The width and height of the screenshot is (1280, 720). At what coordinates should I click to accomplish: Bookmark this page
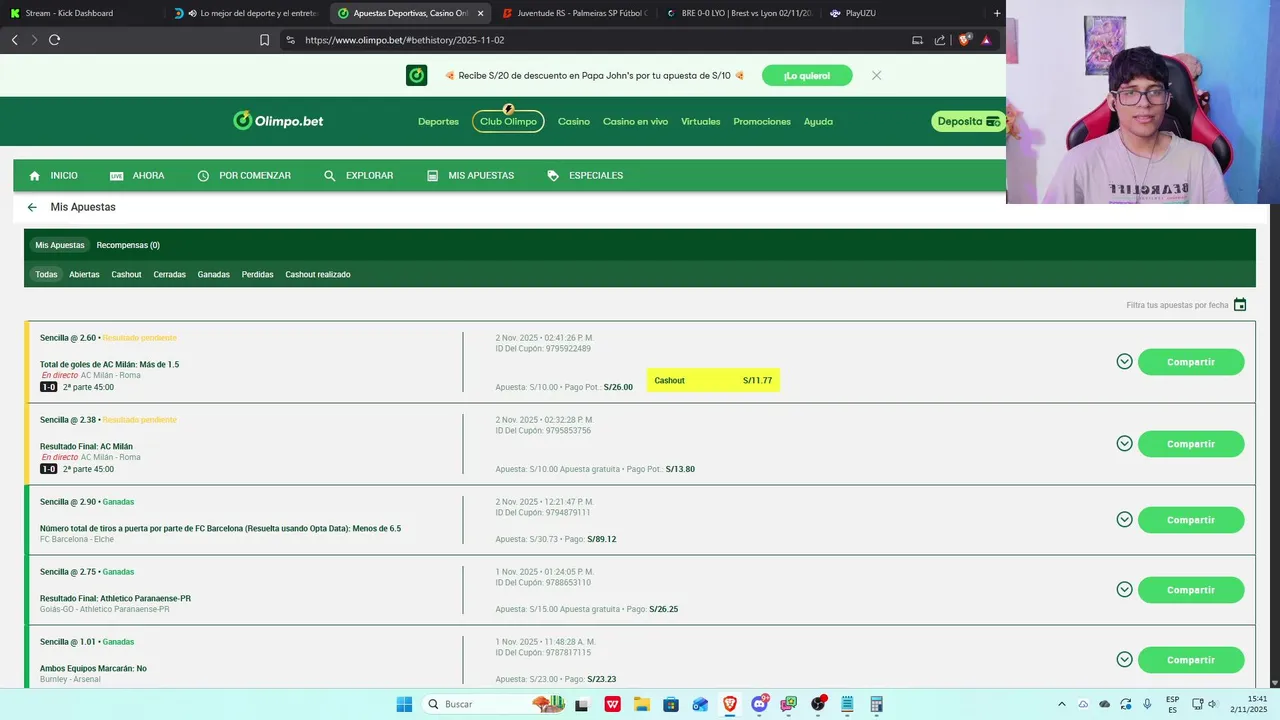pyautogui.click(x=264, y=40)
